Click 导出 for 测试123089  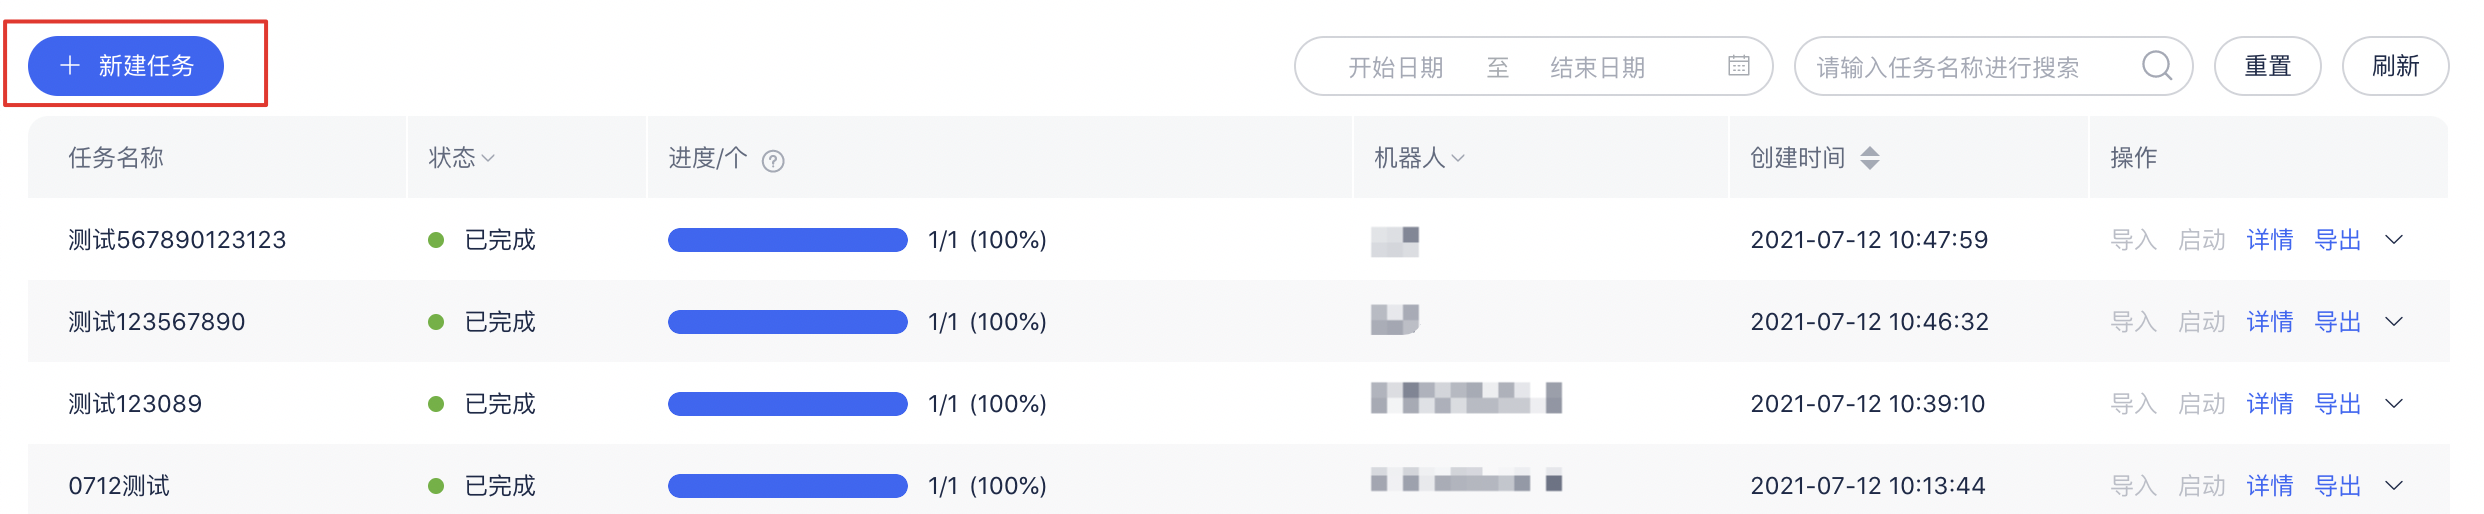[2338, 404]
